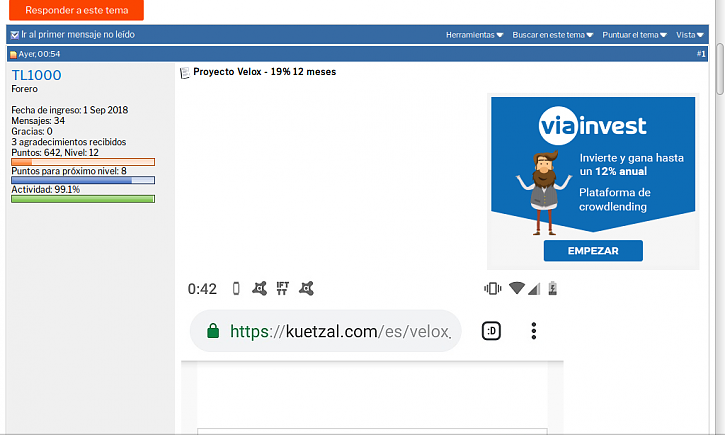Click the Plataforma de crowdlending ad text
The height and width of the screenshot is (435, 725).
click(x=614, y=199)
